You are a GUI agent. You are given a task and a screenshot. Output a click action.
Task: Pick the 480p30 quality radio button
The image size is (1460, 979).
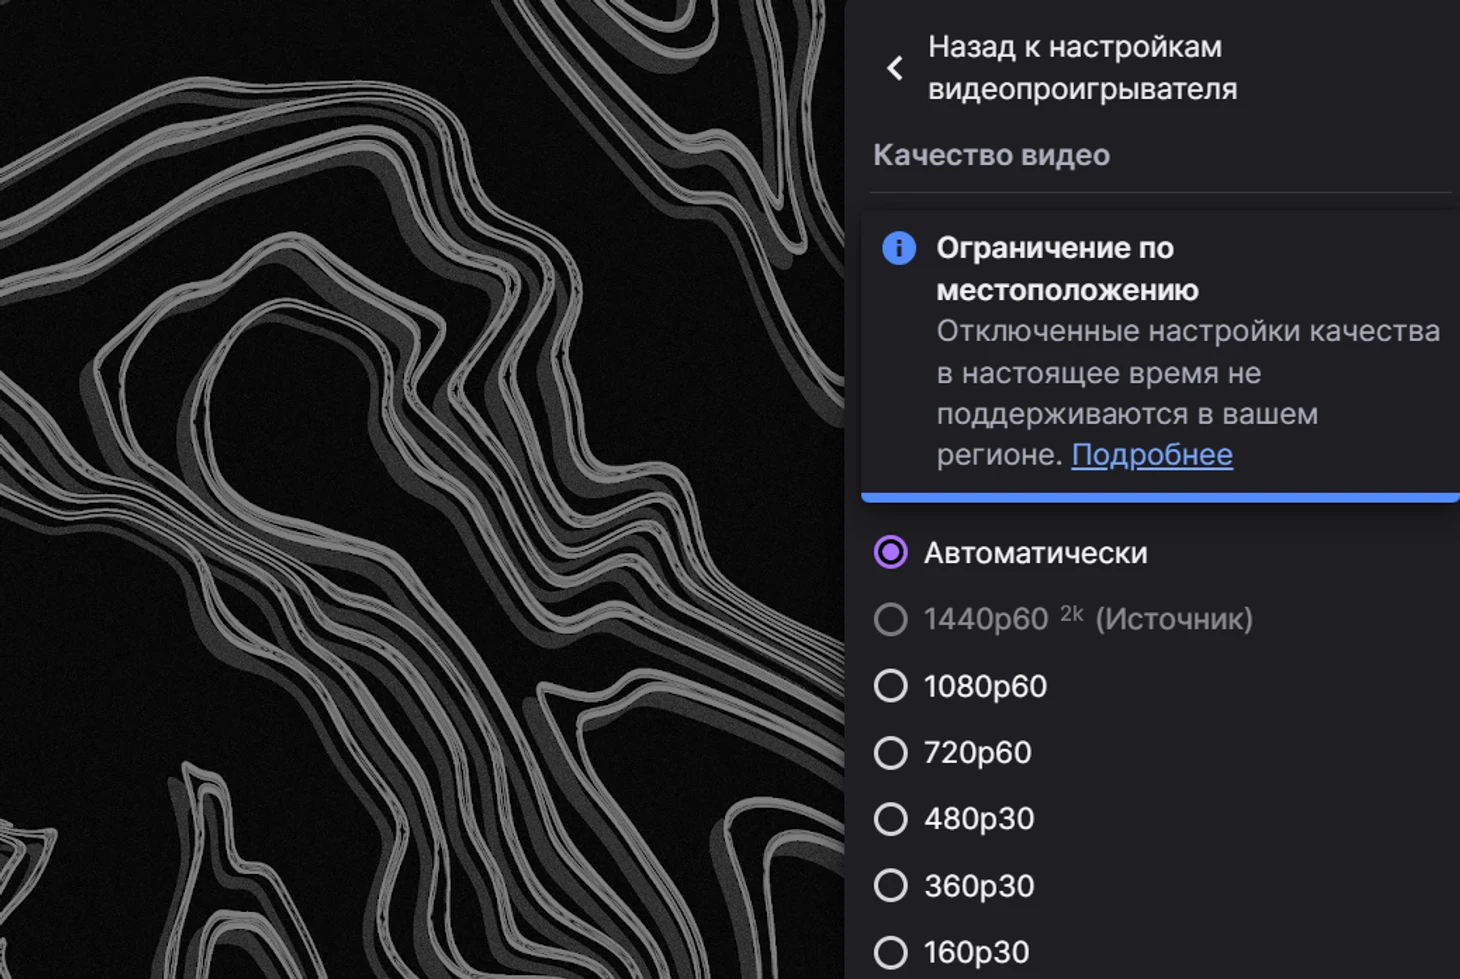890,819
